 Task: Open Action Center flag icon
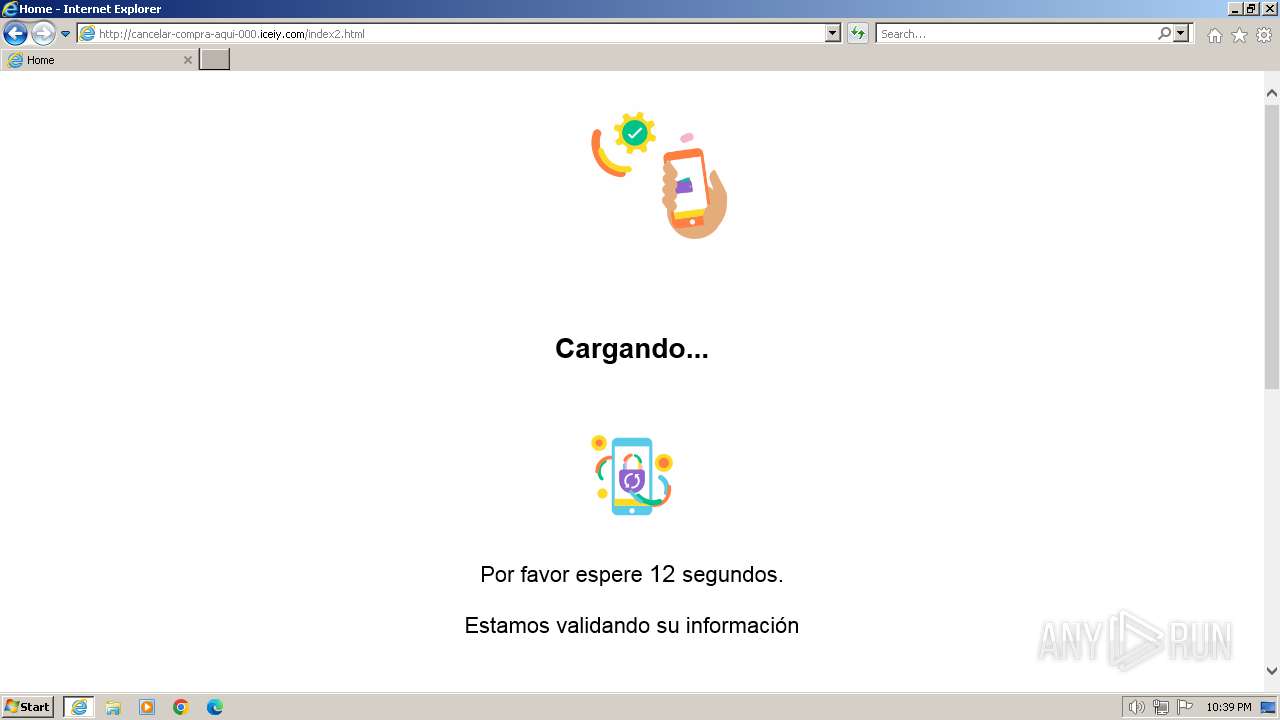point(1185,707)
